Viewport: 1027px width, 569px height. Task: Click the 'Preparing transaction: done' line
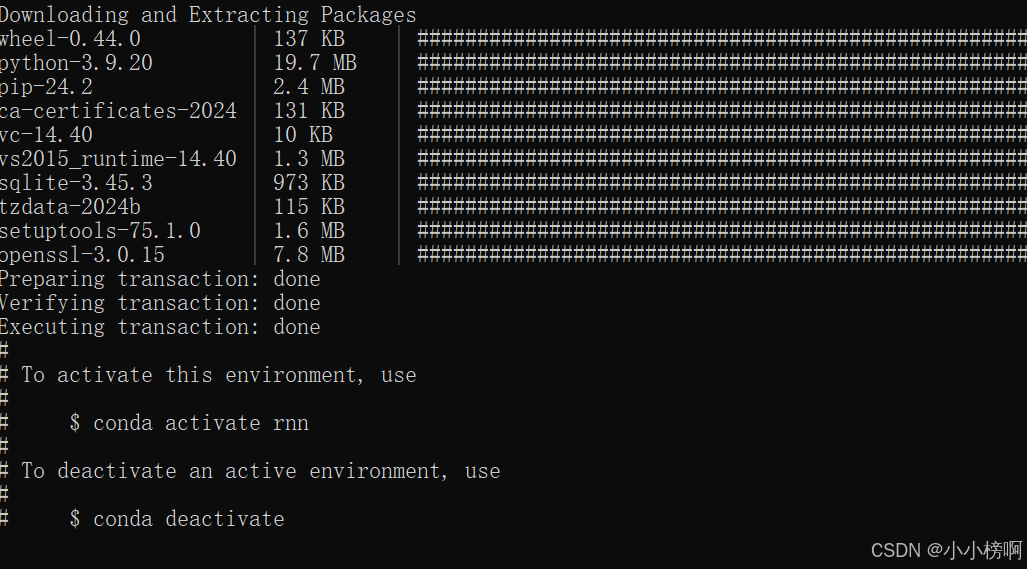(x=160, y=279)
